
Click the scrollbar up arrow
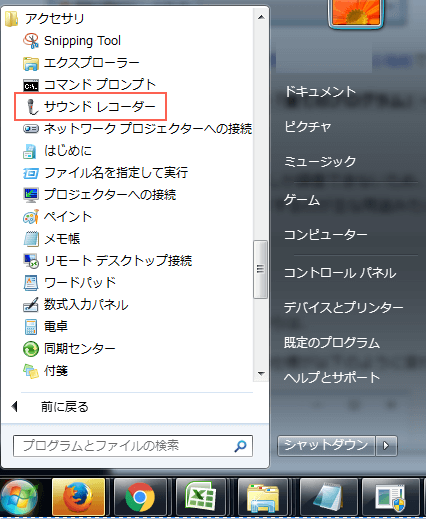(x=261, y=17)
